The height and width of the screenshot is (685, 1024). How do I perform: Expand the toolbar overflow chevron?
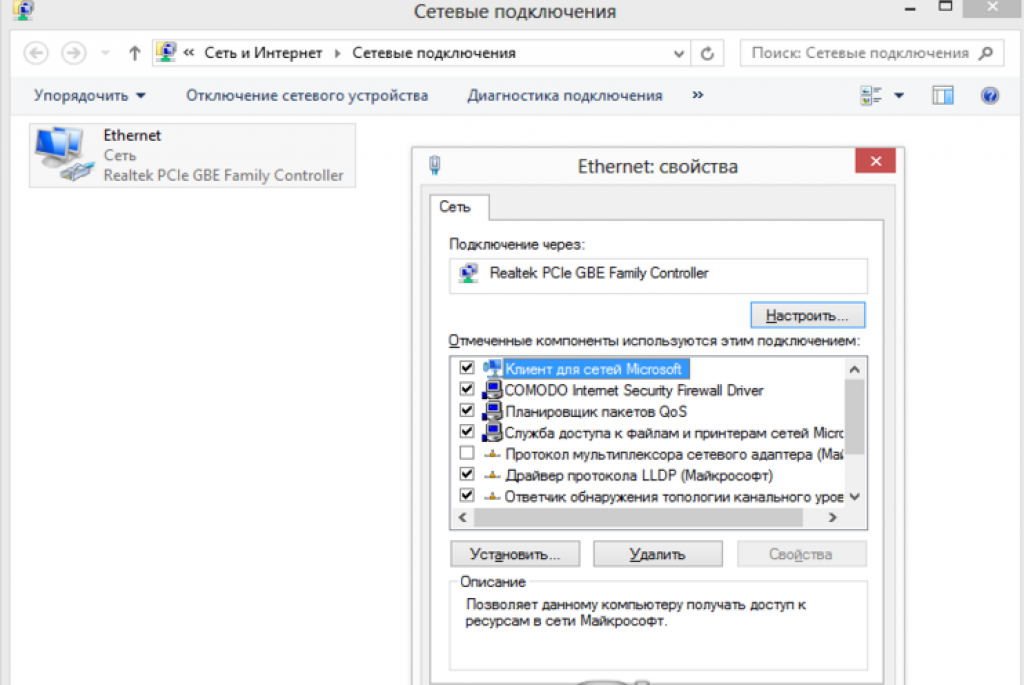[x=697, y=95]
